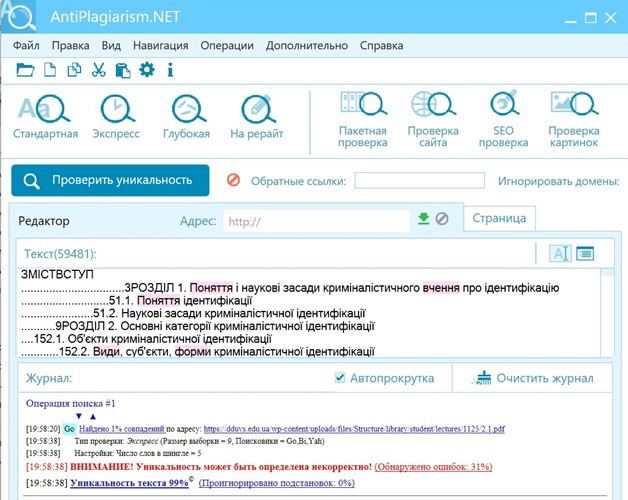Open the Файл menu
This screenshot has width=628, height=500.
(x=26, y=45)
